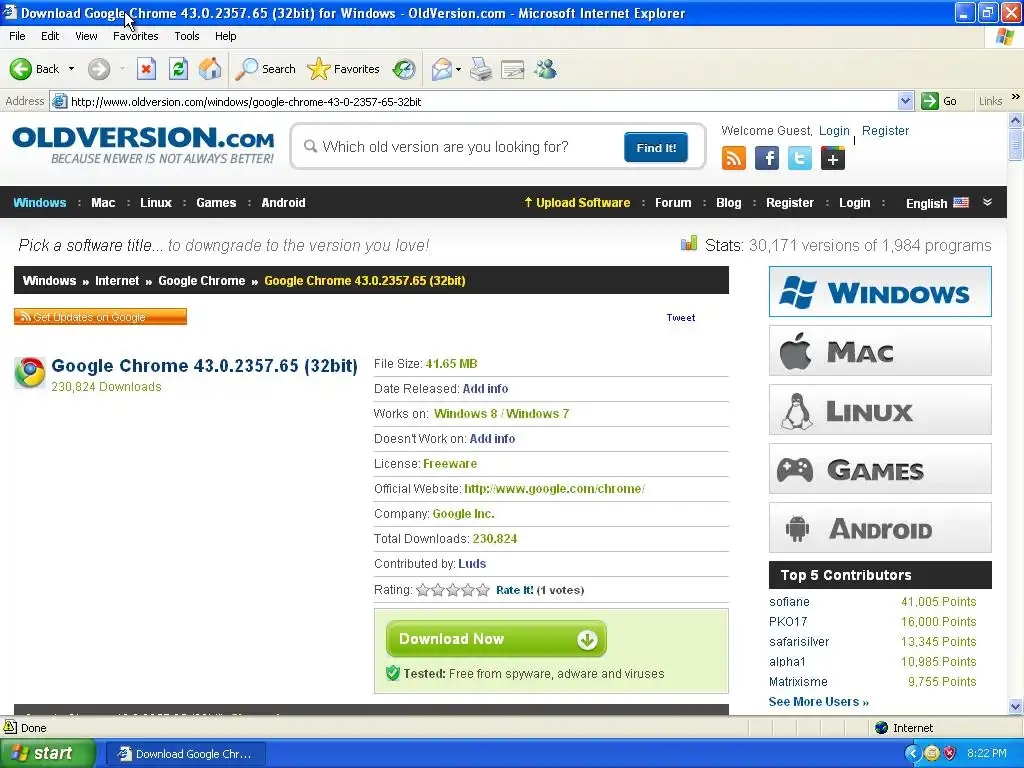The height and width of the screenshot is (768, 1024).
Task: Open the Mail button dropdown arrow
Action: 458,69
